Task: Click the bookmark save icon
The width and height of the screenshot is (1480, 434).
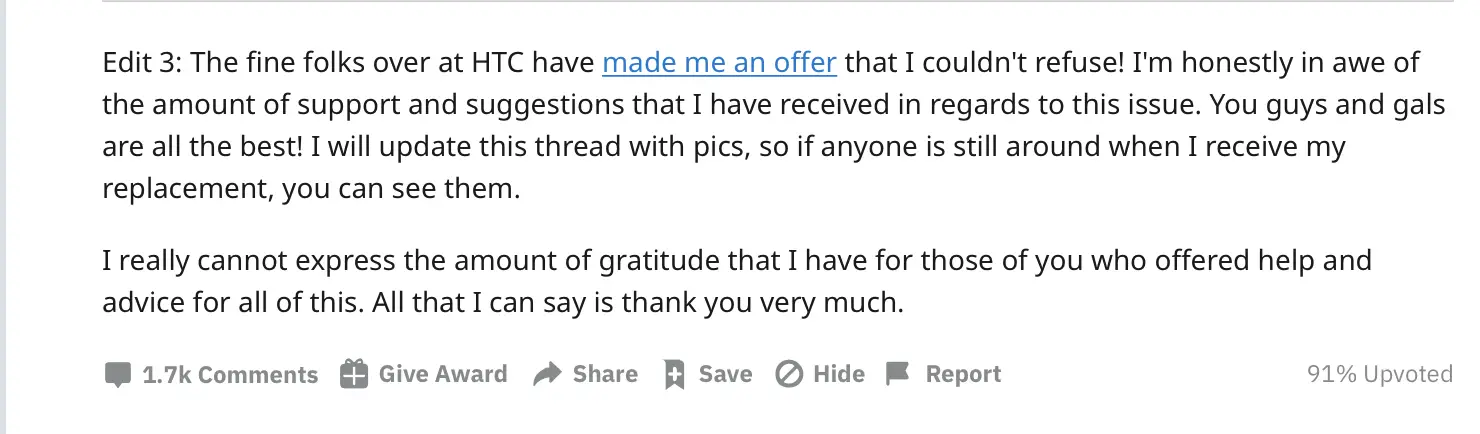Action: [x=674, y=375]
